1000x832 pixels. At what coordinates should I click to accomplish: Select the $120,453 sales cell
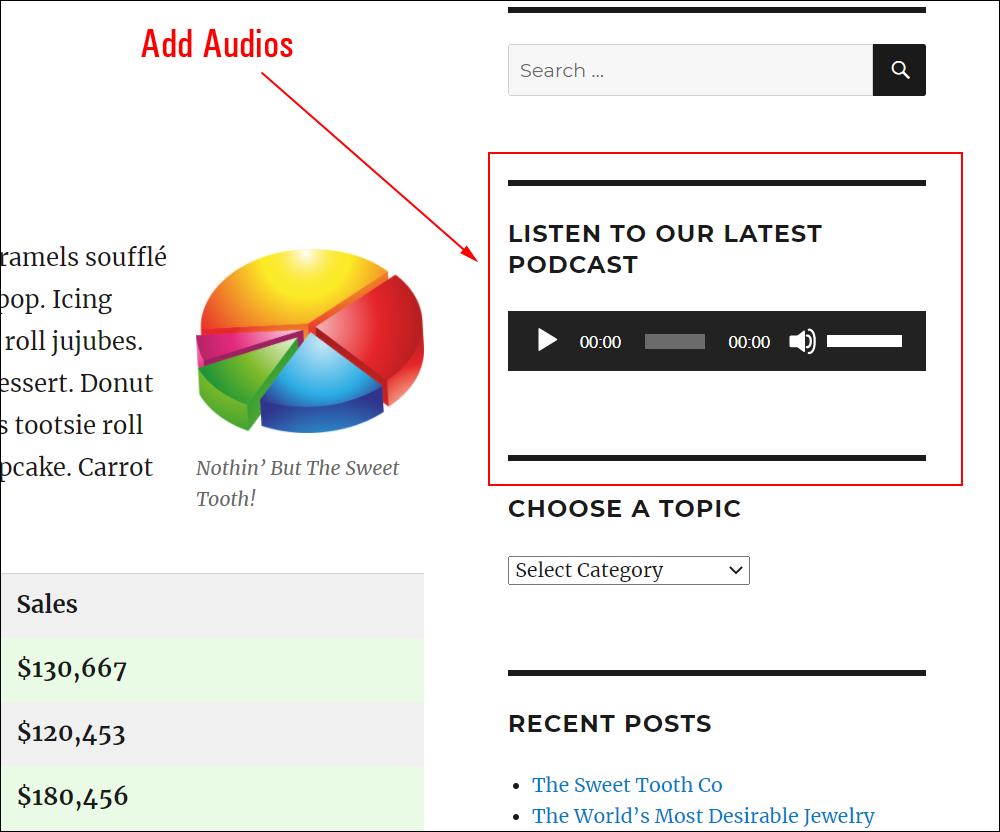point(212,734)
